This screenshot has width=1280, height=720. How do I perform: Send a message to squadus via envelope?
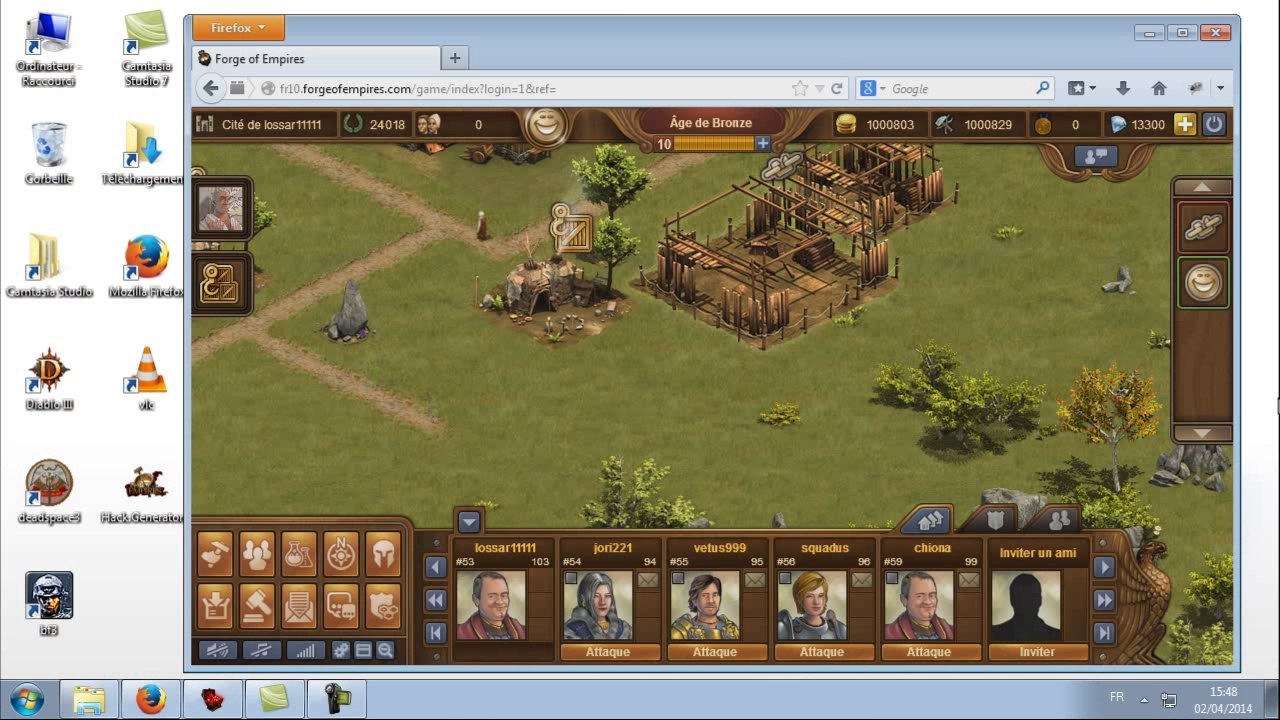(862, 580)
